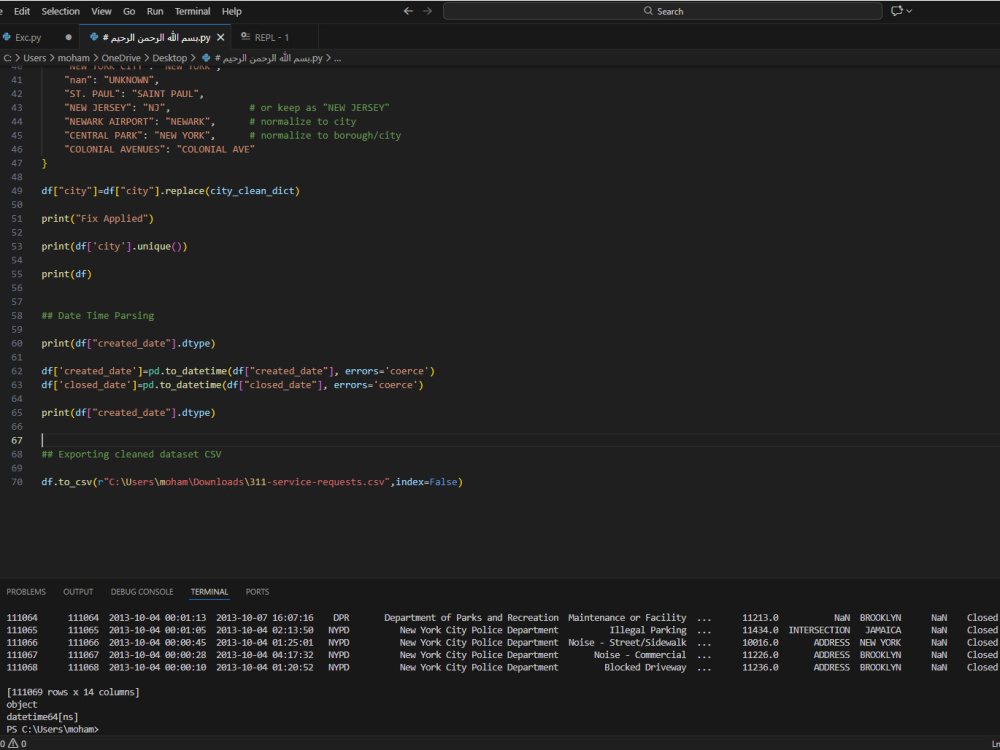Click the 'PS C:\Users\moham>' terminal prompt
This screenshot has width=1000, height=750.
pos(52,730)
